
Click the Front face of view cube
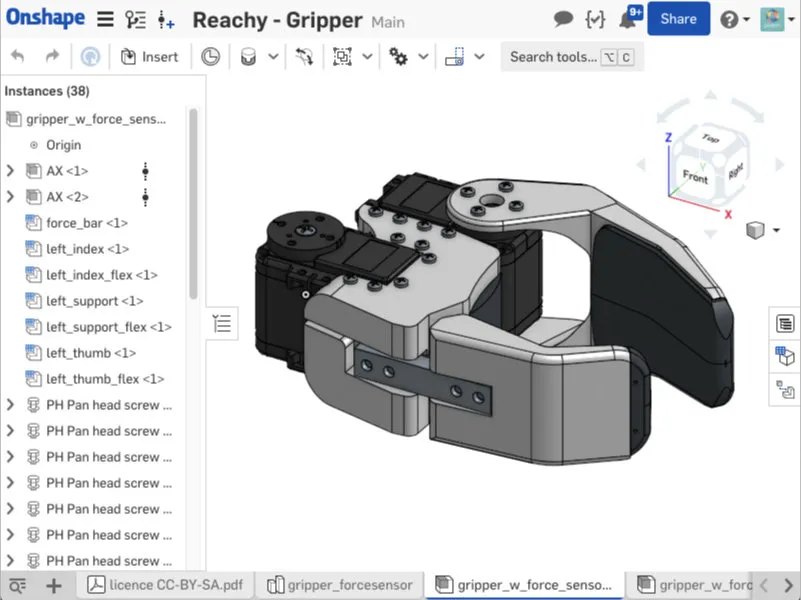coord(695,177)
